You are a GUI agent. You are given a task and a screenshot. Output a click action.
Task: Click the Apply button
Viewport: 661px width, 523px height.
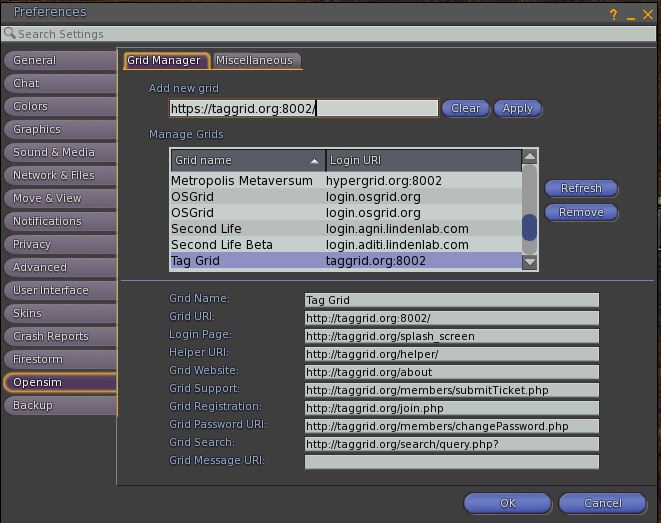(518, 108)
